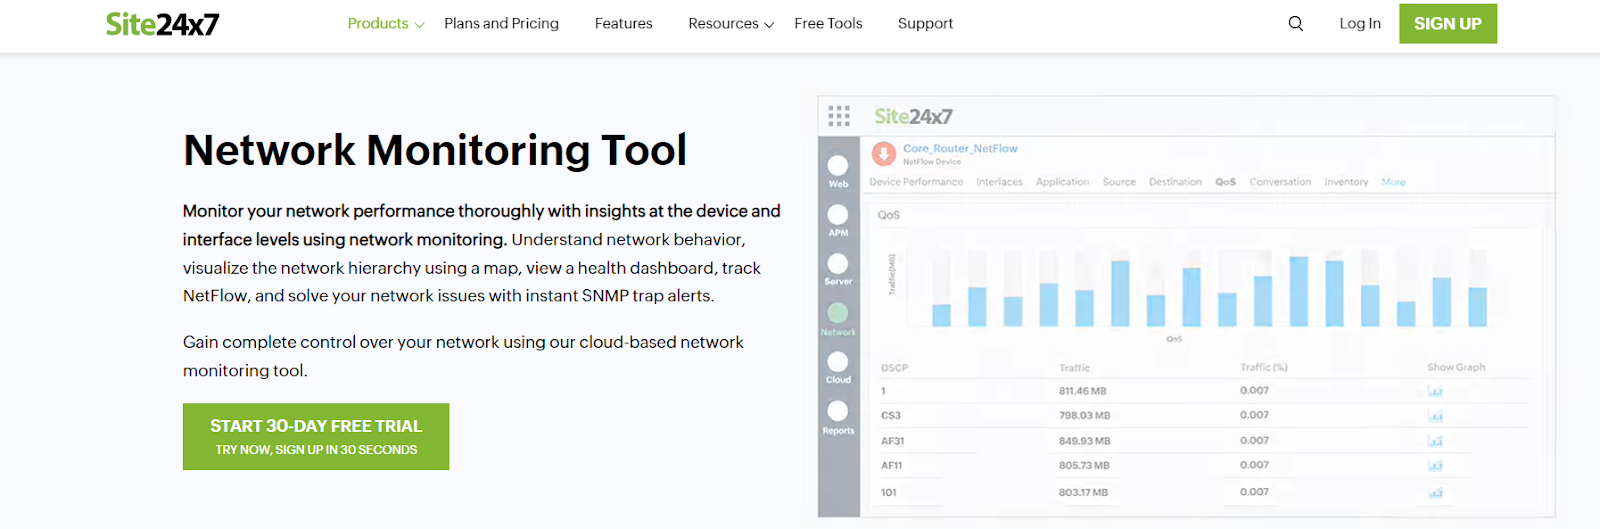Screen dimensions: 1600x529
Task: Click the SIGN UP button
Action: point(1448,24)
